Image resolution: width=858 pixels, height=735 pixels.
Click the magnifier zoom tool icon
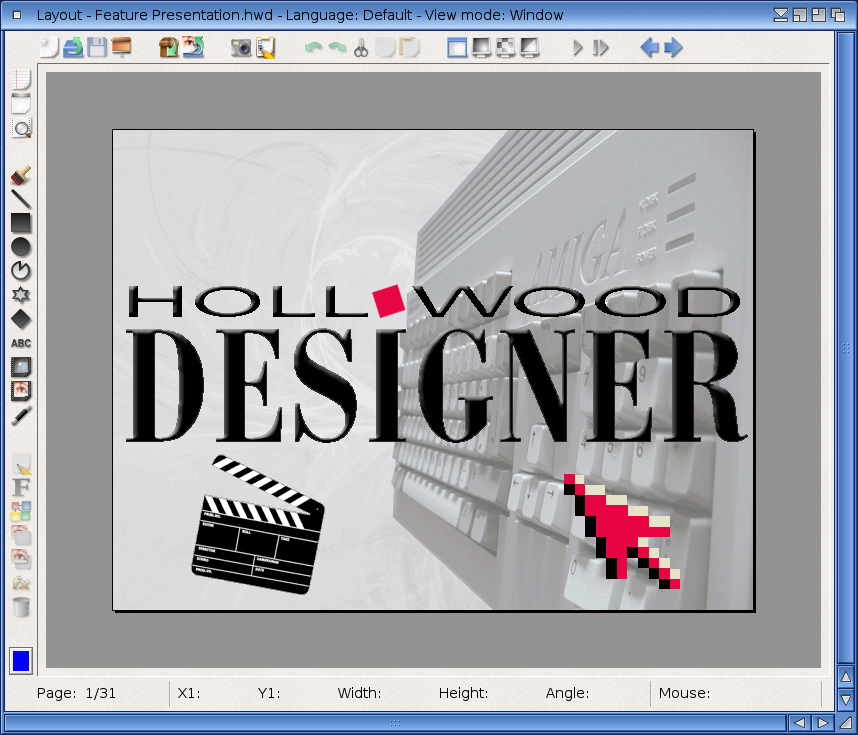(21, 128)
